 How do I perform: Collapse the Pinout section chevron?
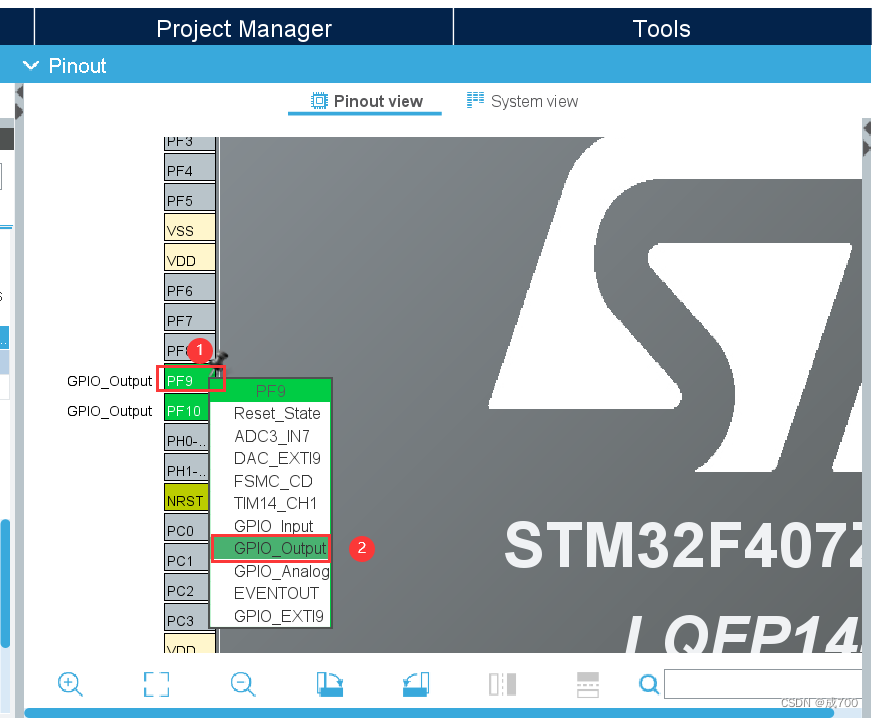pyautogui.click(x=31, y=66)
